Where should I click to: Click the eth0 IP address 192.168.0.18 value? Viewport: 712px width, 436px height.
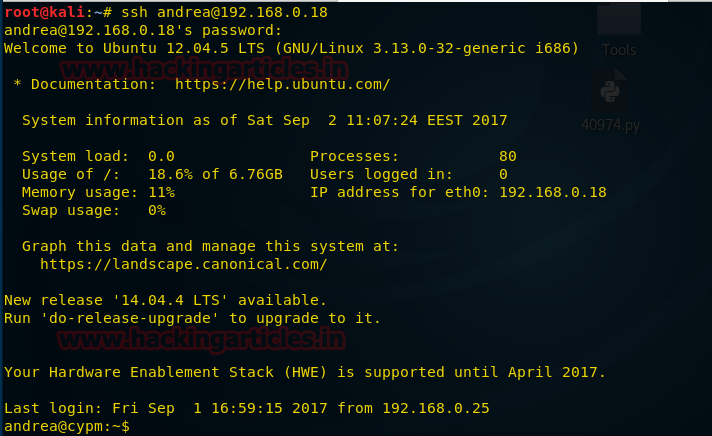pos(552,192)
